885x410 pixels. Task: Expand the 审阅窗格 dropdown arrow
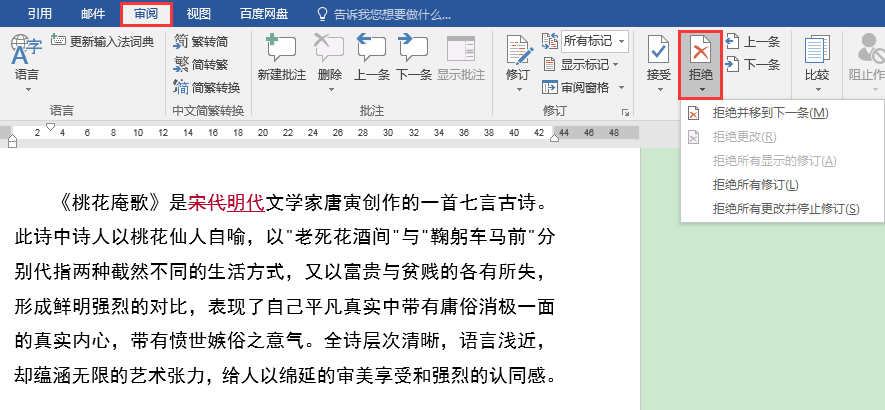(x=621, y=88)
